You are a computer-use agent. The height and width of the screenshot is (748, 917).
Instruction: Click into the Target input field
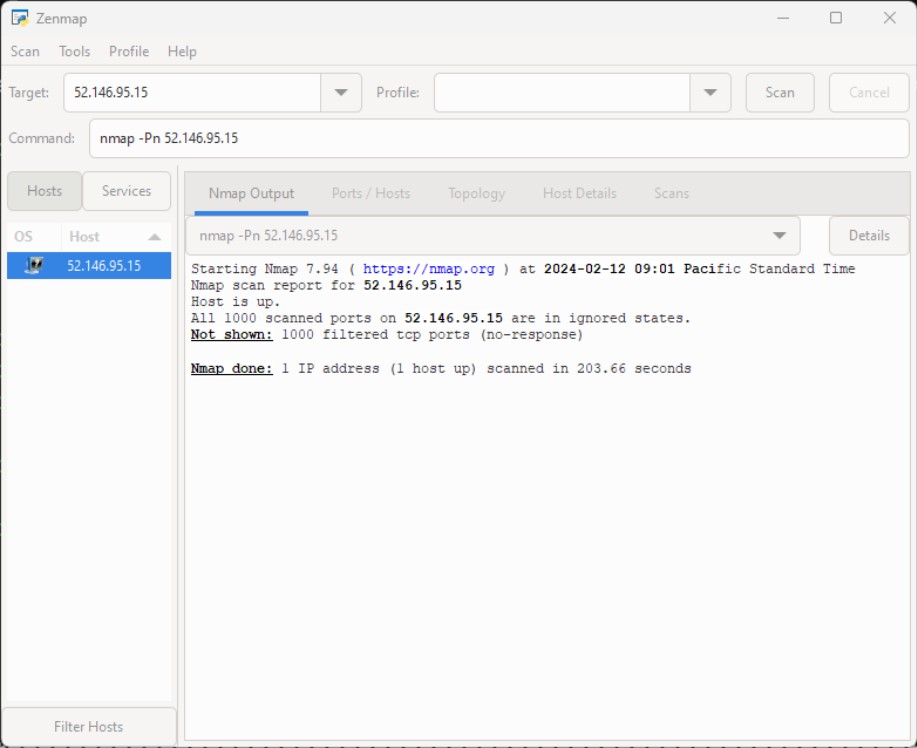(x=192, y=92)
